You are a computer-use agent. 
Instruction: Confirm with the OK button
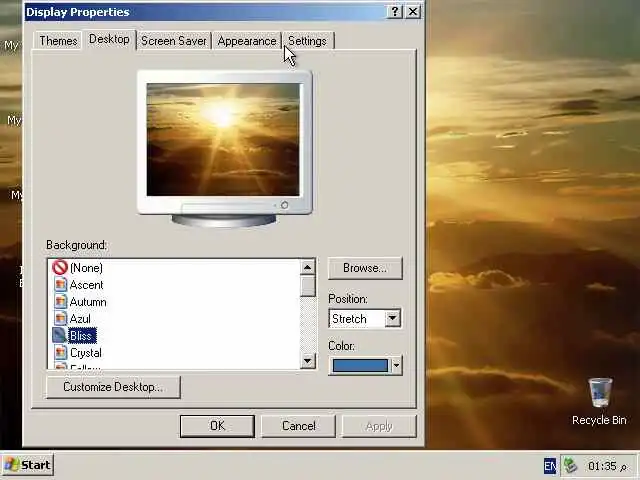(217, 426)
